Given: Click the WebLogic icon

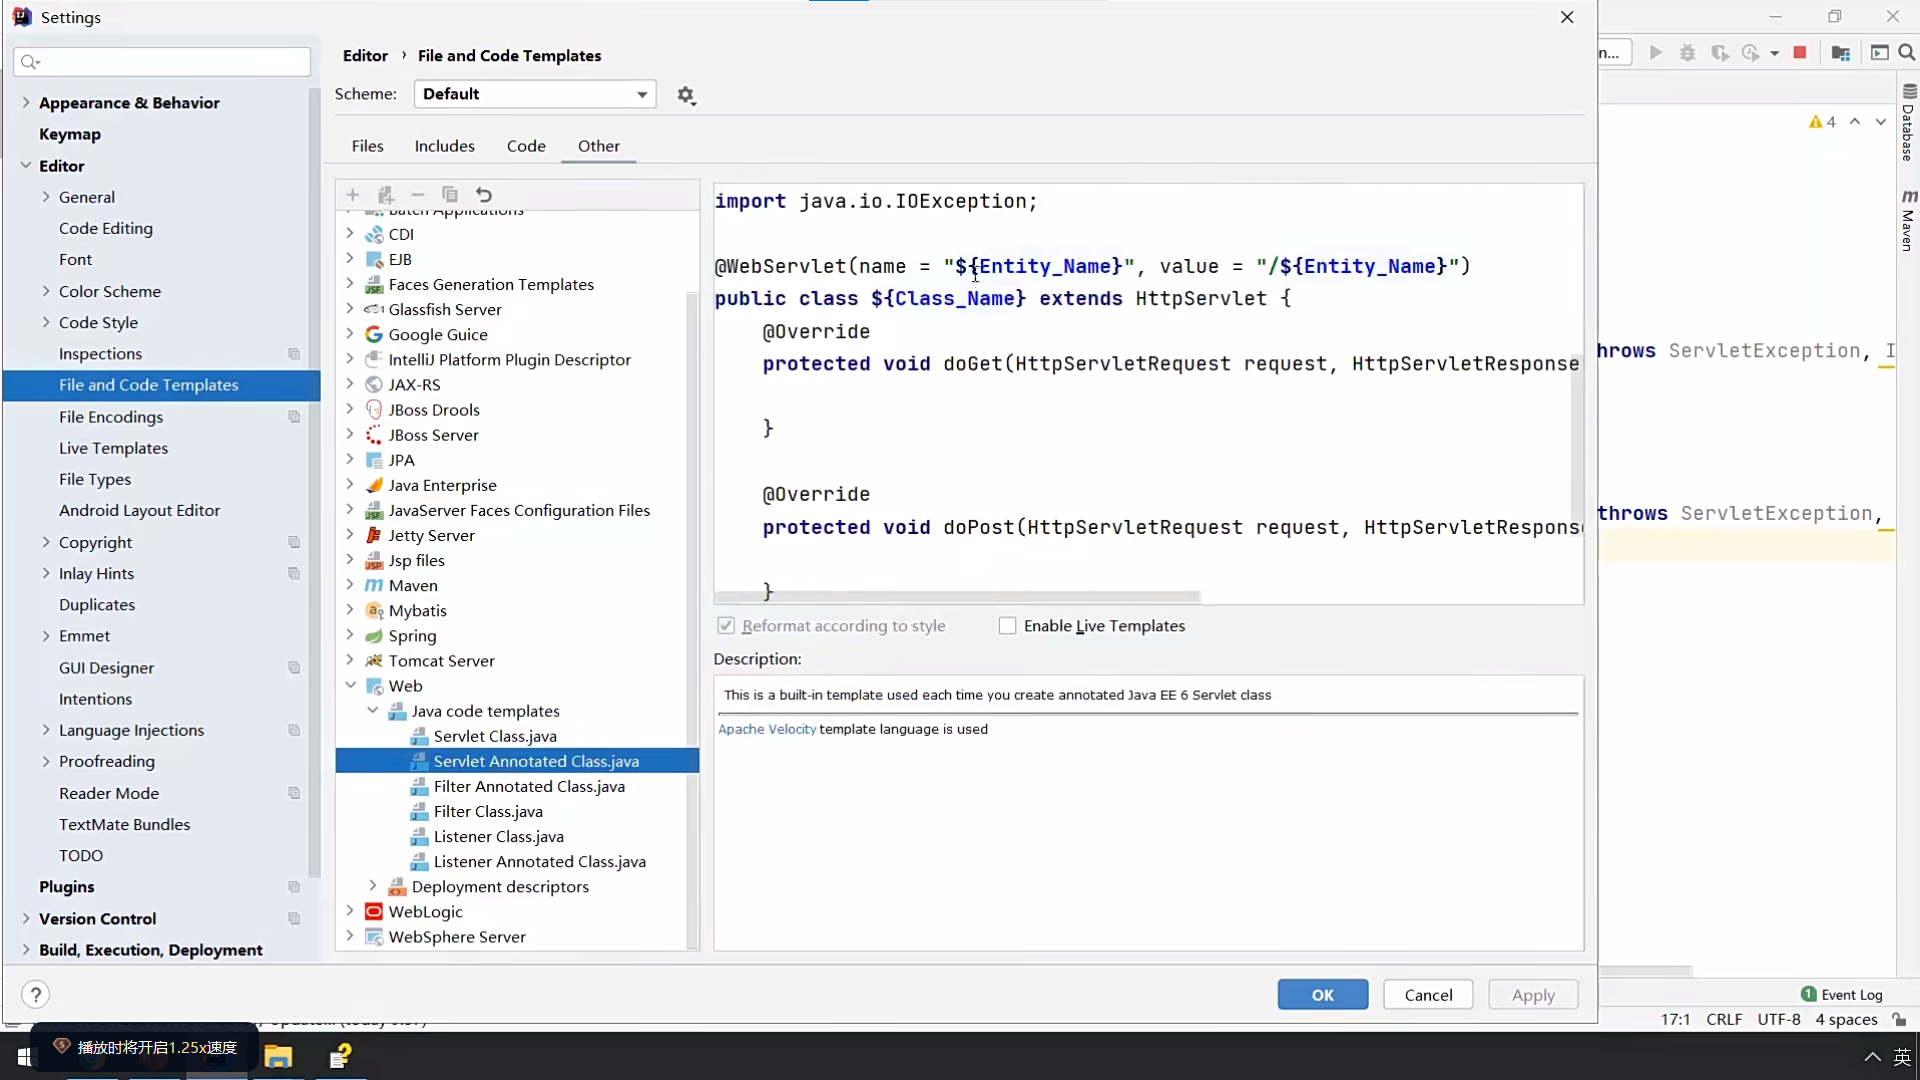Looking at the screenshot, I should 374,912.
